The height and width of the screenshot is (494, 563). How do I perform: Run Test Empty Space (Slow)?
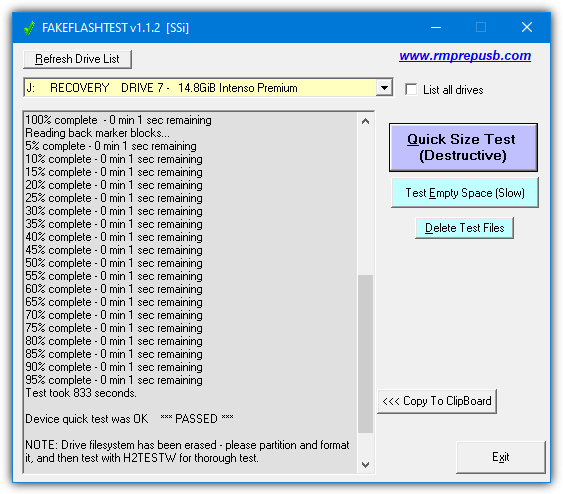pyautogui.click(x=465, y=193)
